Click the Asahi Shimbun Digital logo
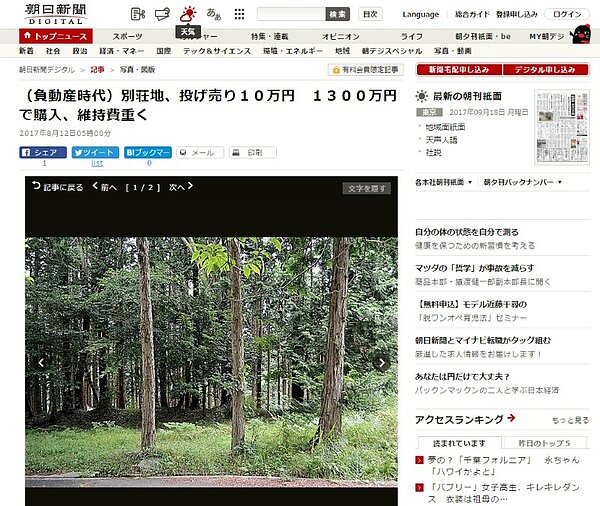This screenshot has height=506, width=600. pyautogui.click(x=56, y=15)
